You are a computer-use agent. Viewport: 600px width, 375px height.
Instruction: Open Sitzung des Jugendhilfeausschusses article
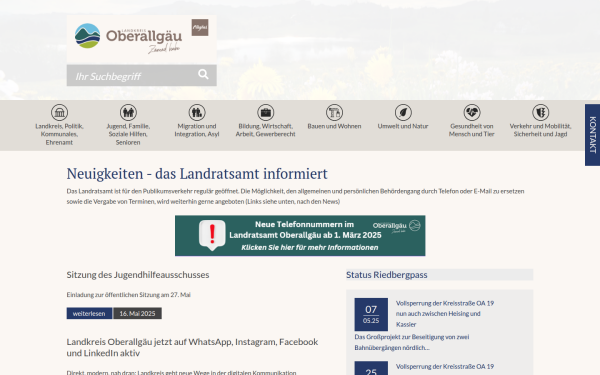point(138,275)
